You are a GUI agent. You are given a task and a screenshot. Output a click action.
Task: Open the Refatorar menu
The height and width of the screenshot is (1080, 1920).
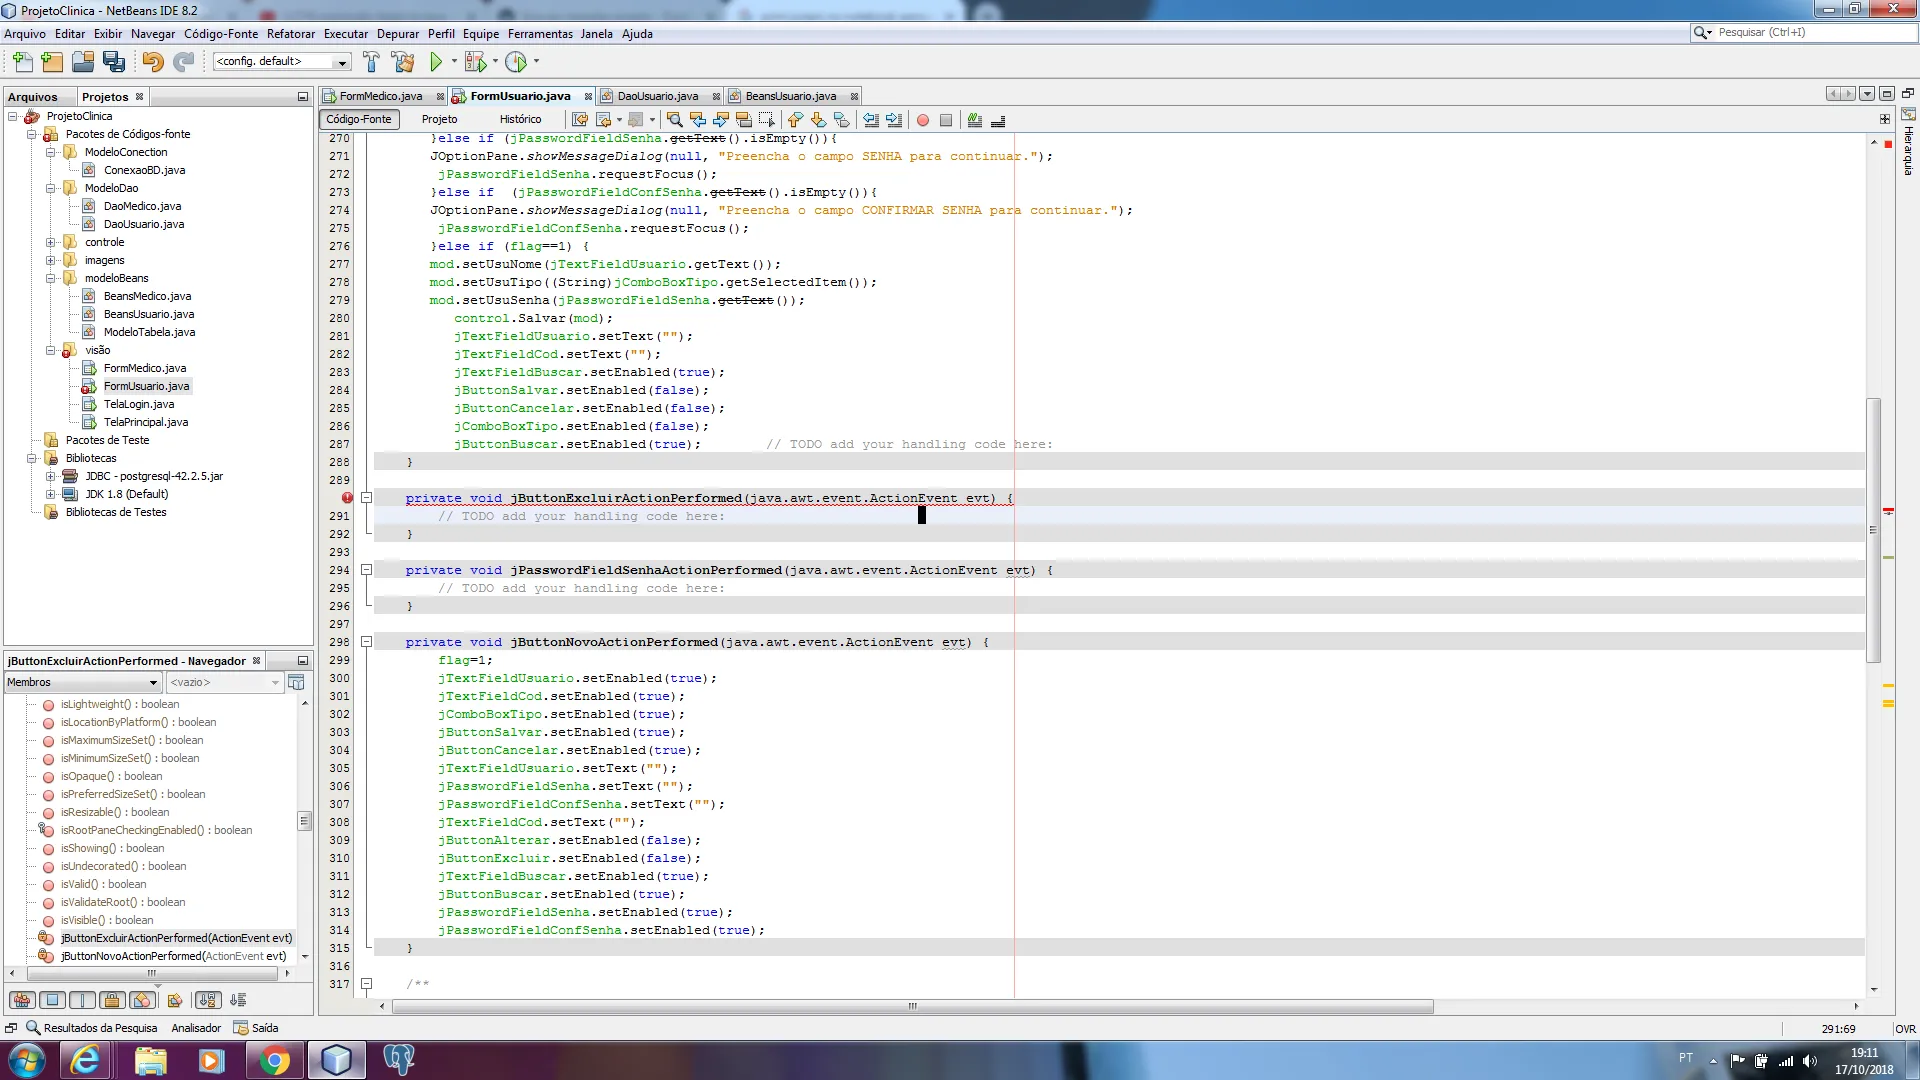pos(290,34)
